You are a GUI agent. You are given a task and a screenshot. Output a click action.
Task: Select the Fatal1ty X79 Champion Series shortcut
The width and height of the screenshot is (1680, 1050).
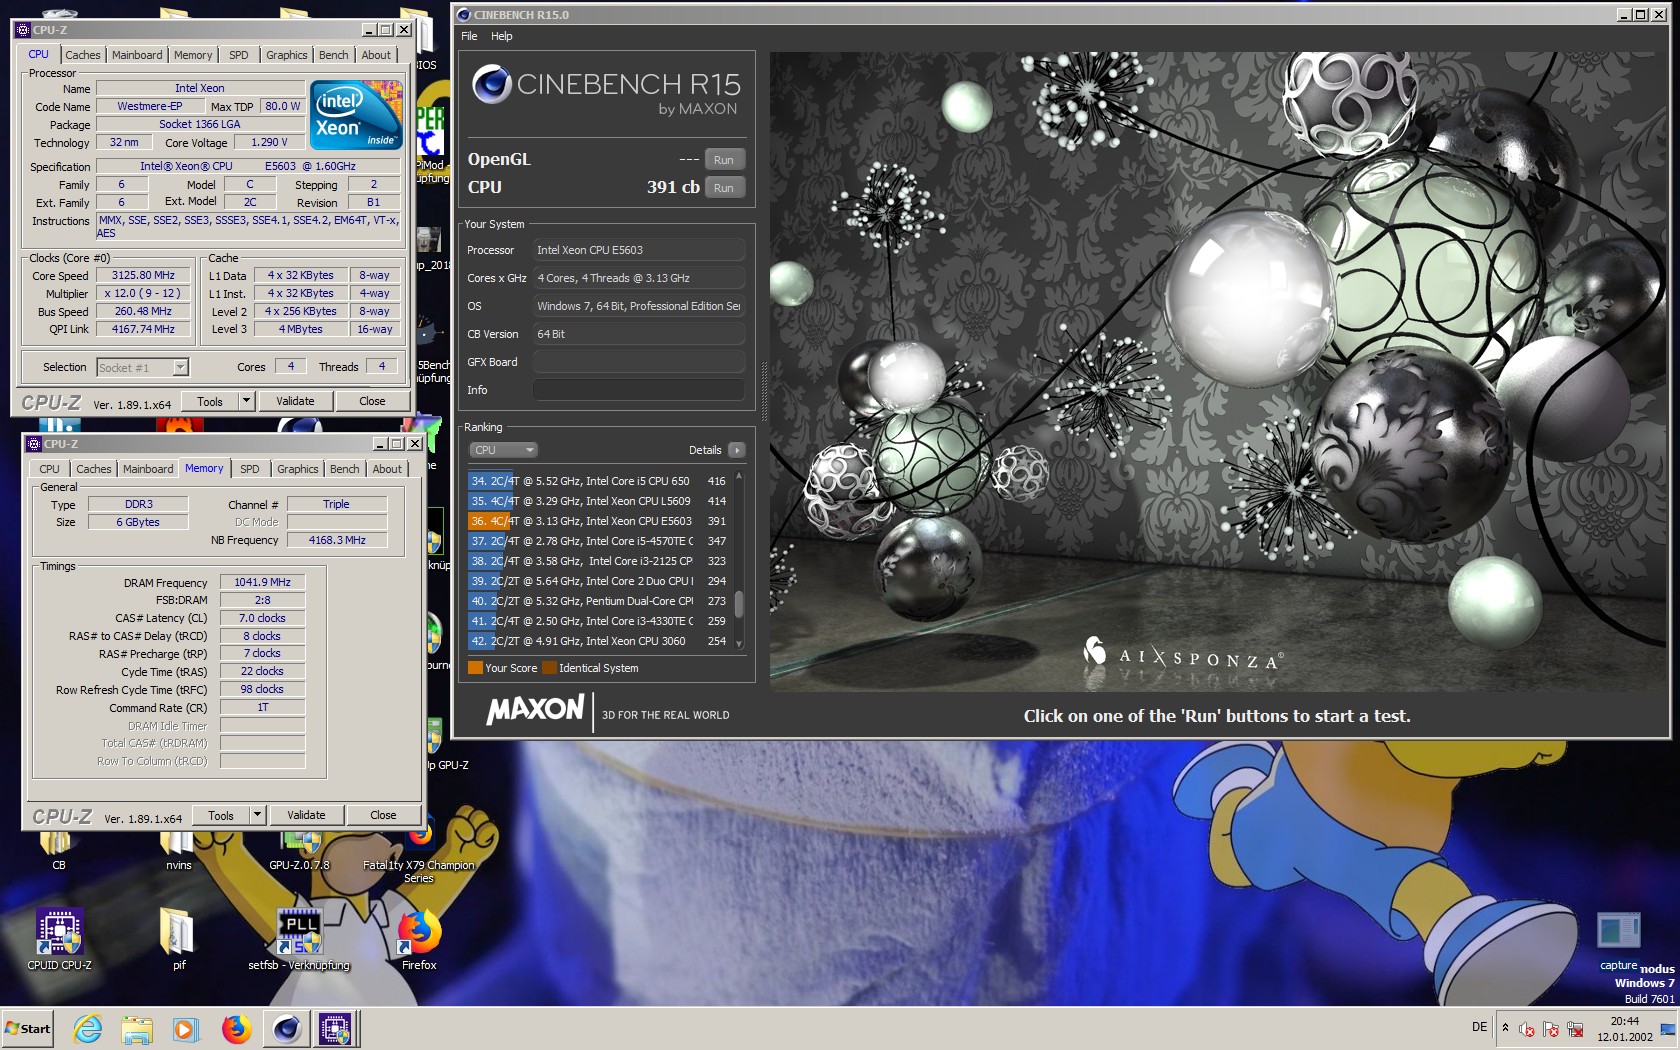click(419, 860)
